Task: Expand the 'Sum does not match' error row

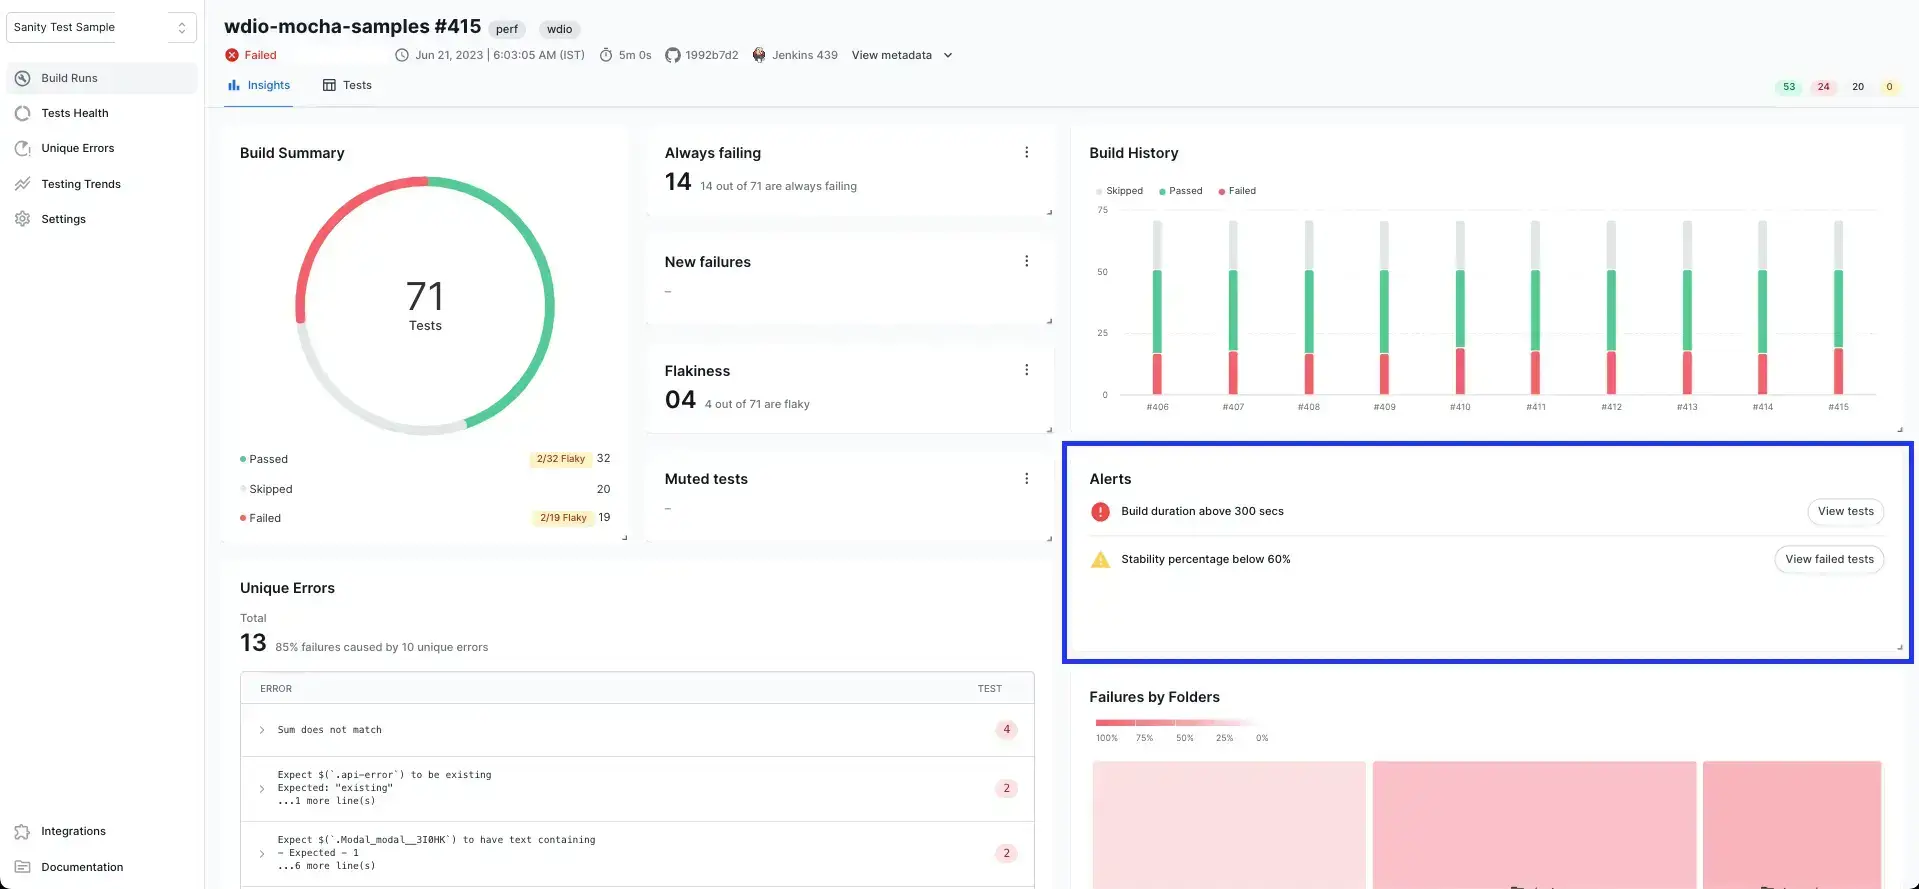Action: (x=262, y=730)
